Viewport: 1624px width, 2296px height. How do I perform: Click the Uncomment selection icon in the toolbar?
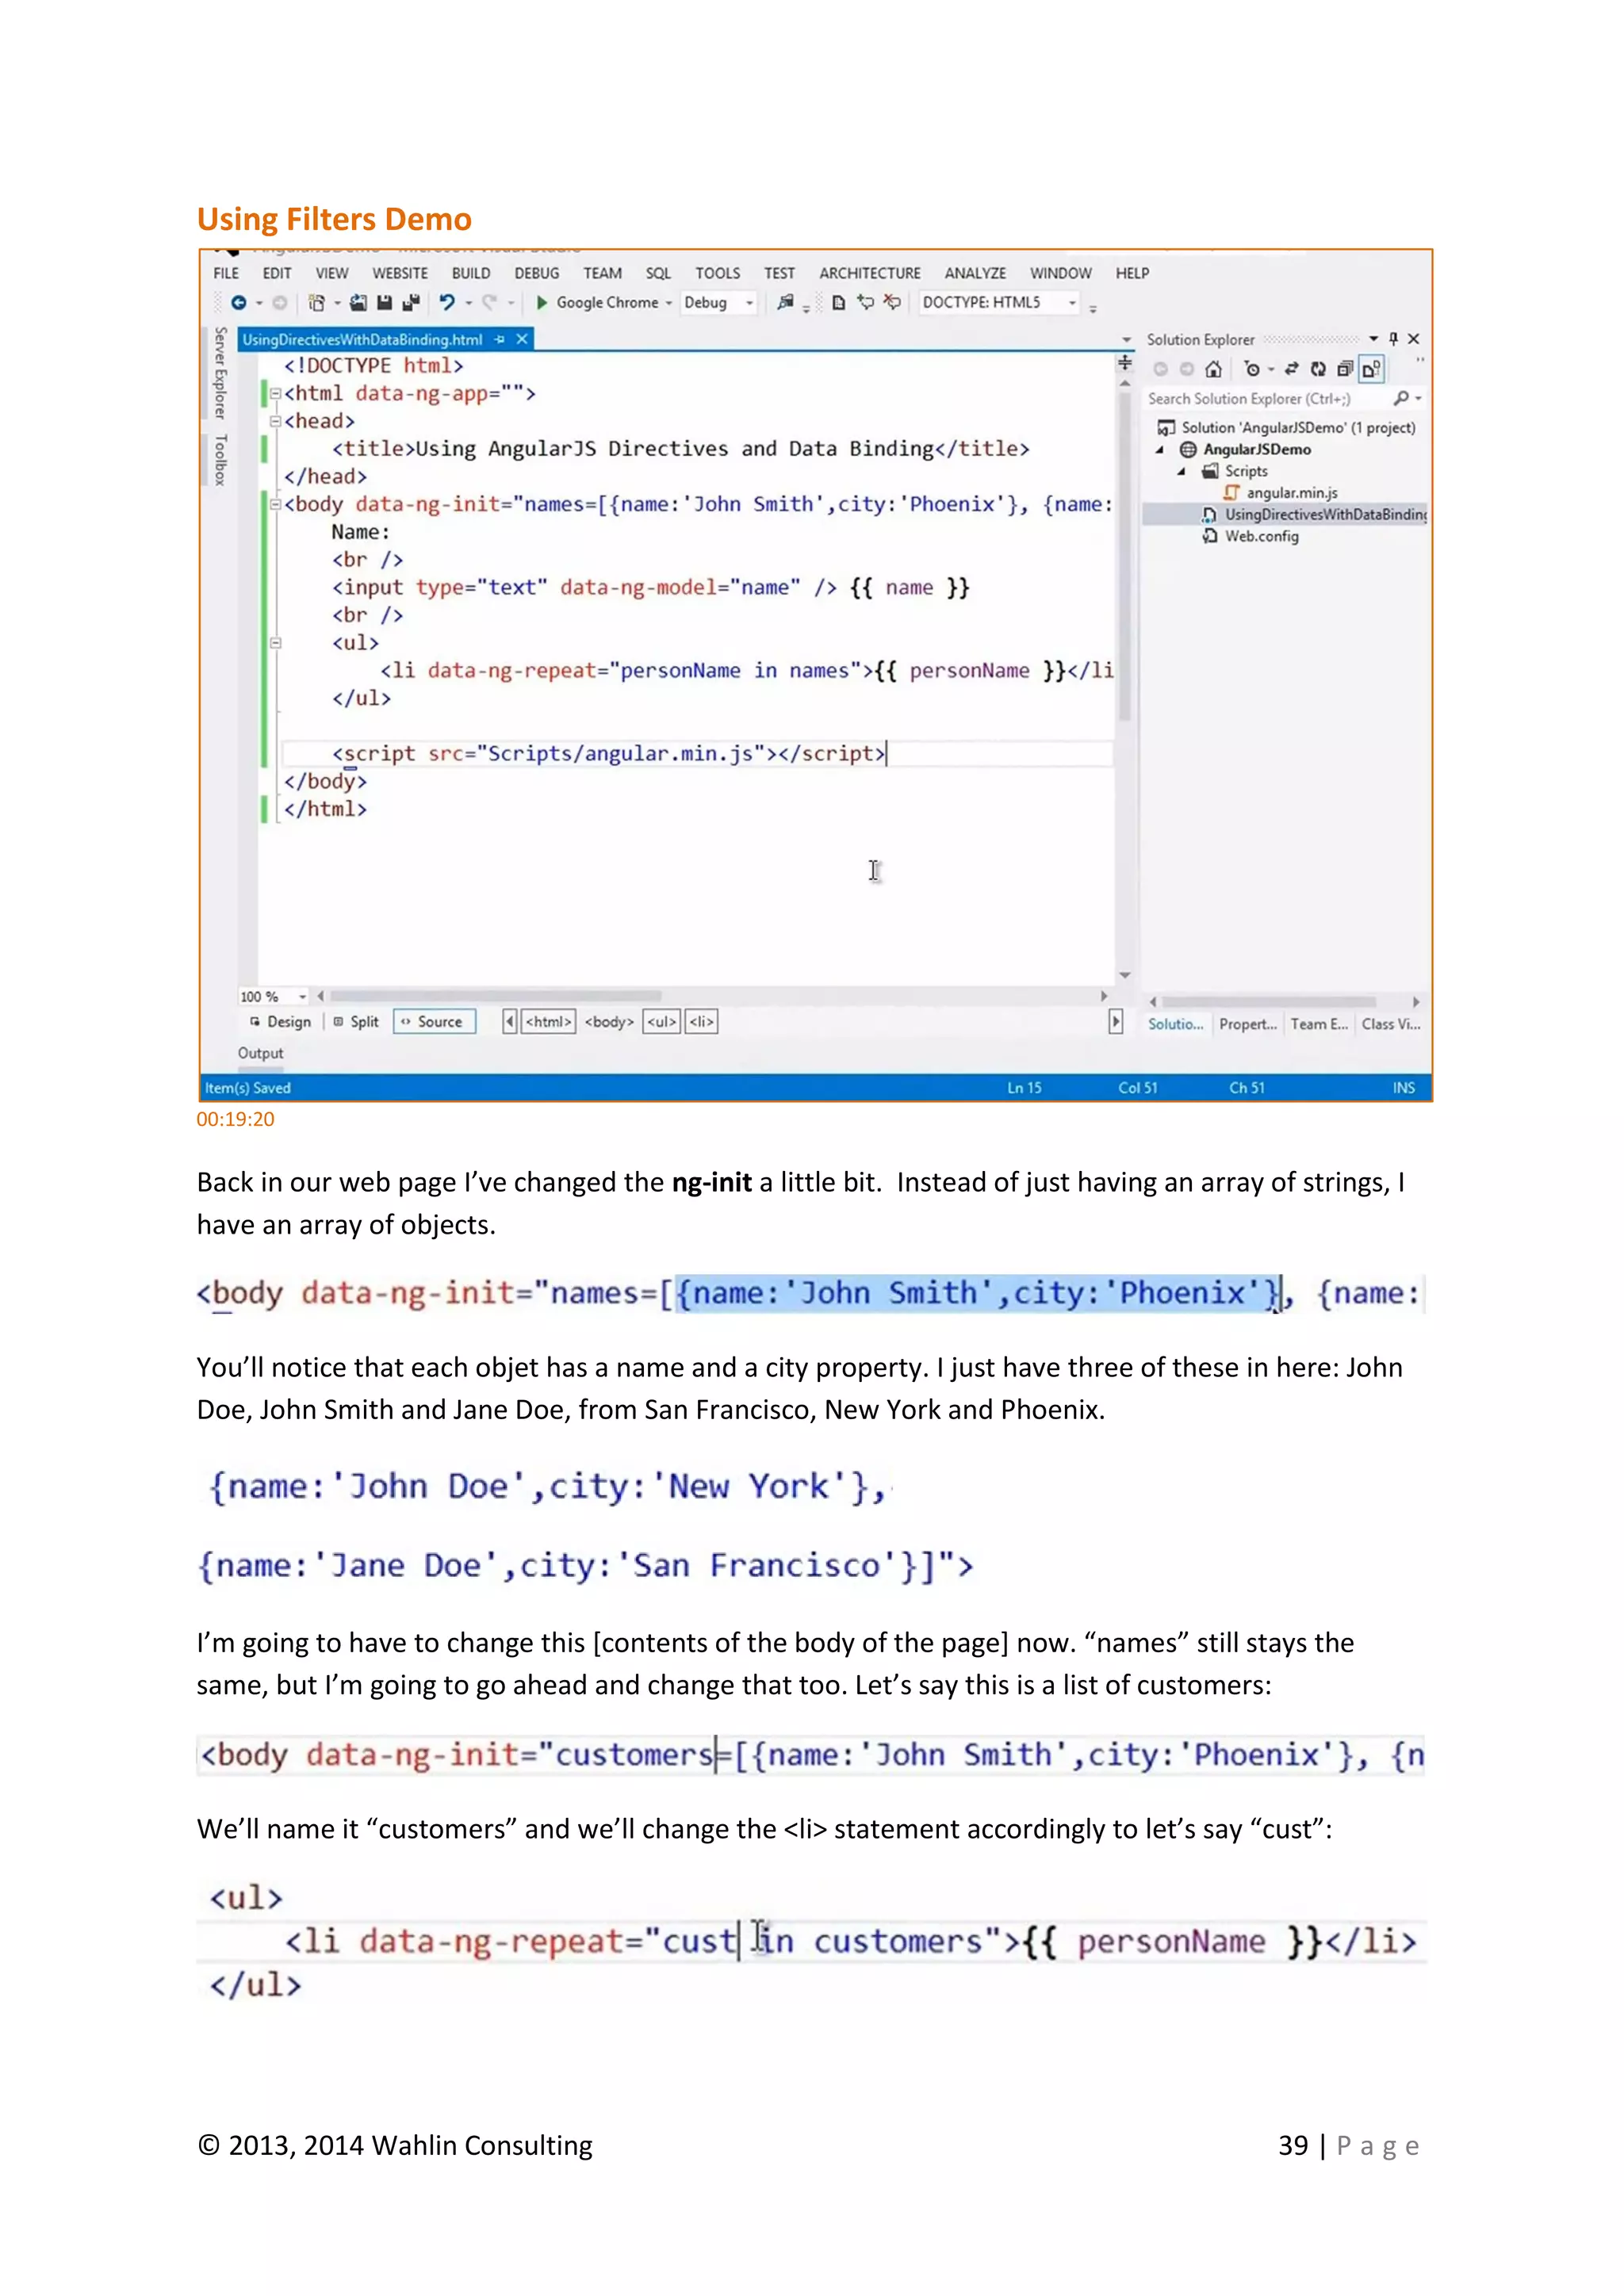(x=892, y=302)
